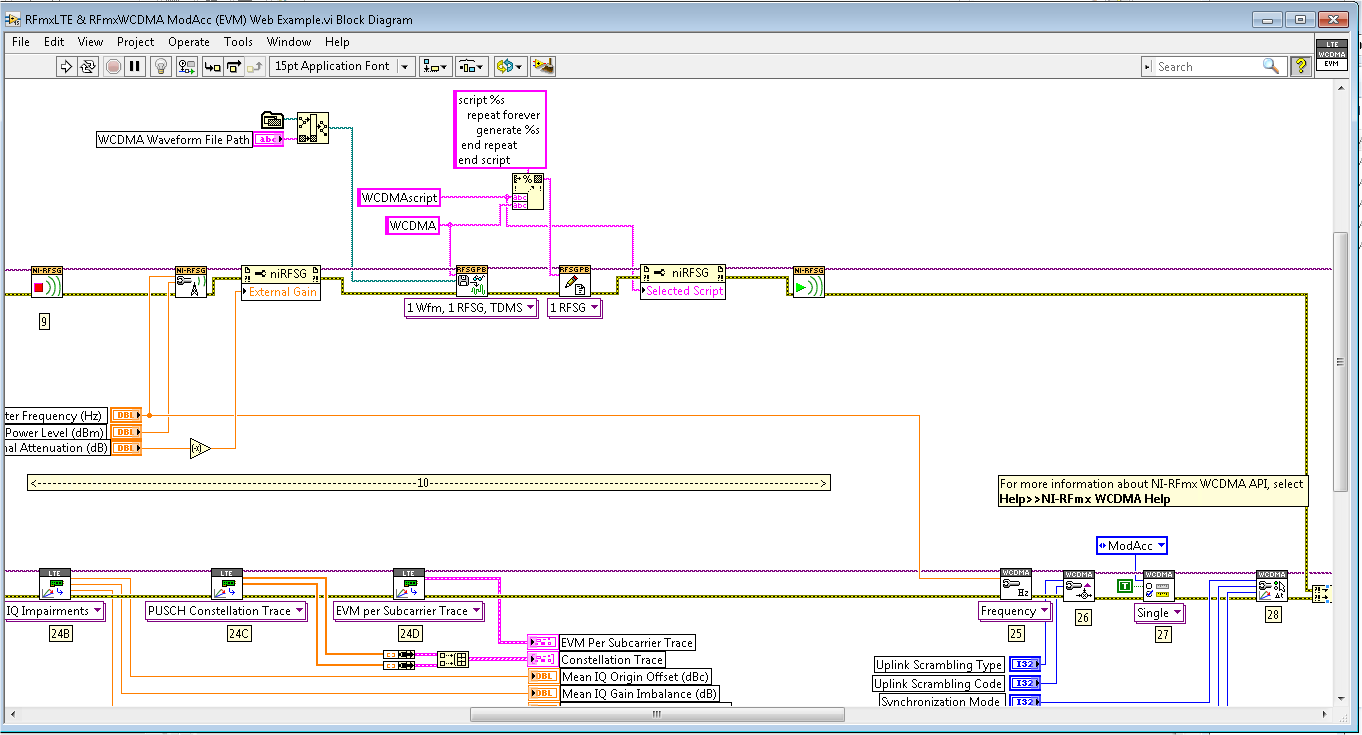Select WCDMA node labeled 28
Viewport: 1362px width, 735px height.
1272,587
